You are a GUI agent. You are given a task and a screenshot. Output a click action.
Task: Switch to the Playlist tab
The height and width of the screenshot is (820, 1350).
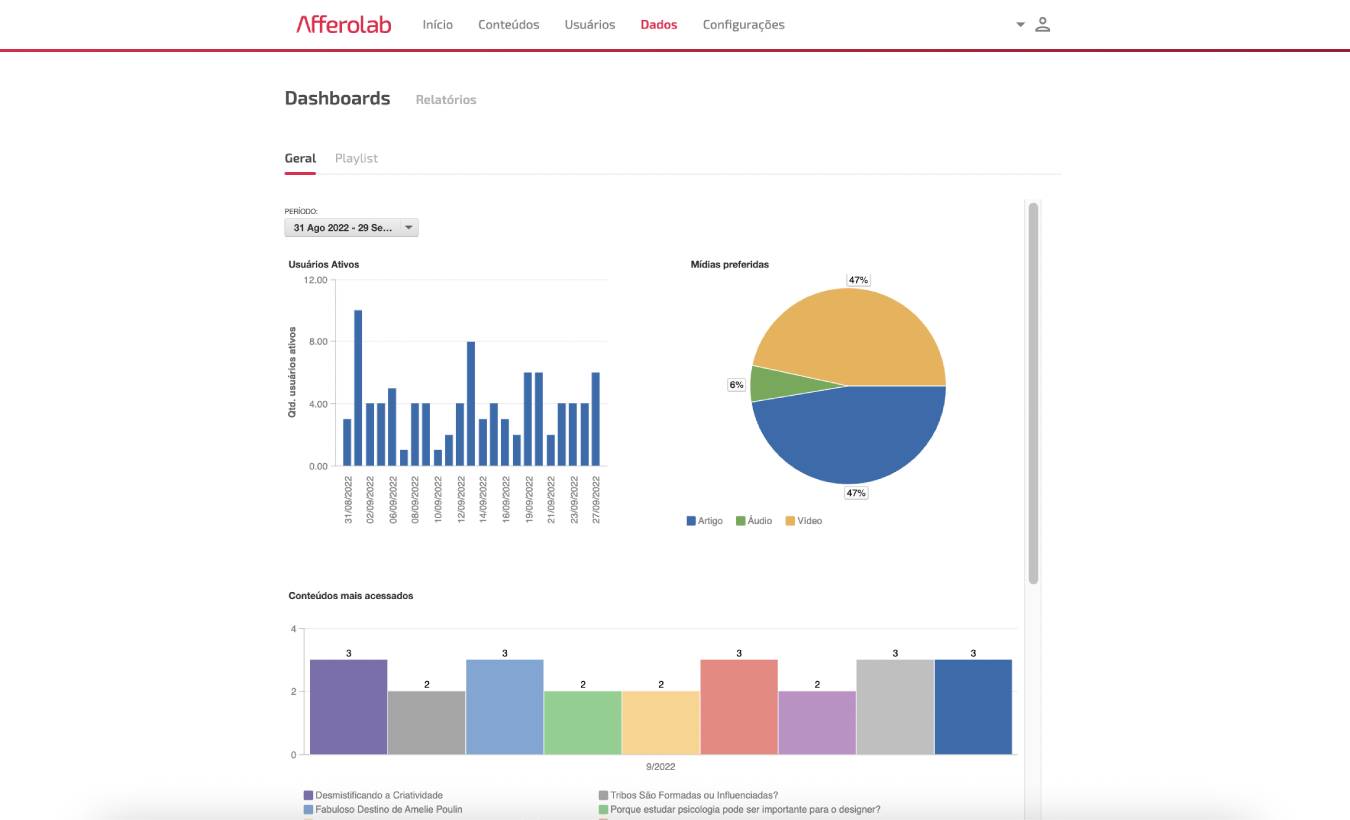356,158
